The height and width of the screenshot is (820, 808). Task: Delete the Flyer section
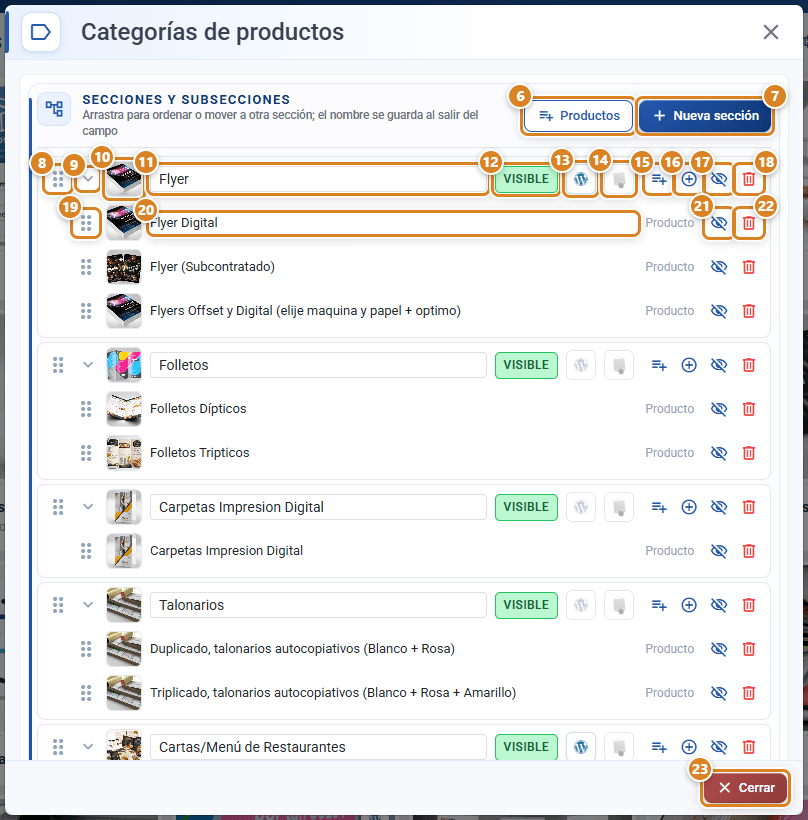tap(749, 179)
